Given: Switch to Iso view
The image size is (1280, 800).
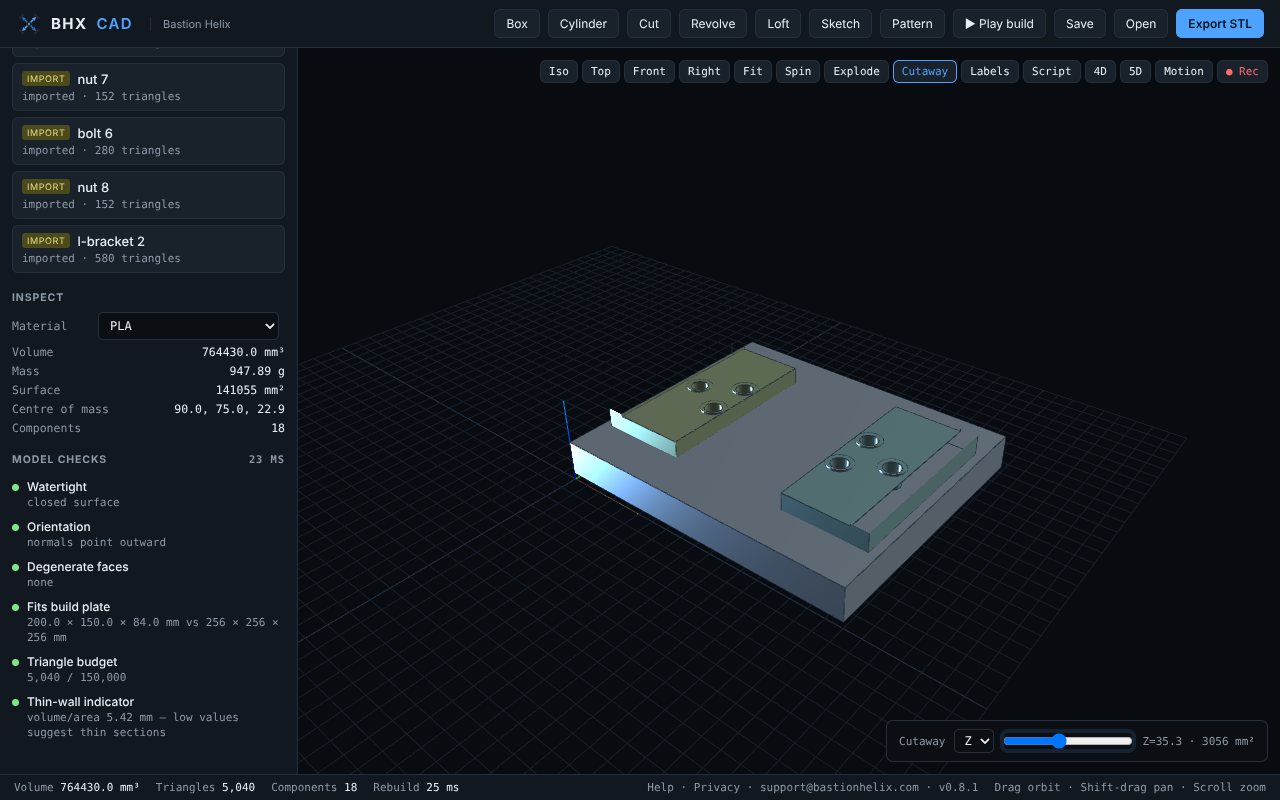Looking at the screenshot, I should pyautogui.click(x=559, y=71).
